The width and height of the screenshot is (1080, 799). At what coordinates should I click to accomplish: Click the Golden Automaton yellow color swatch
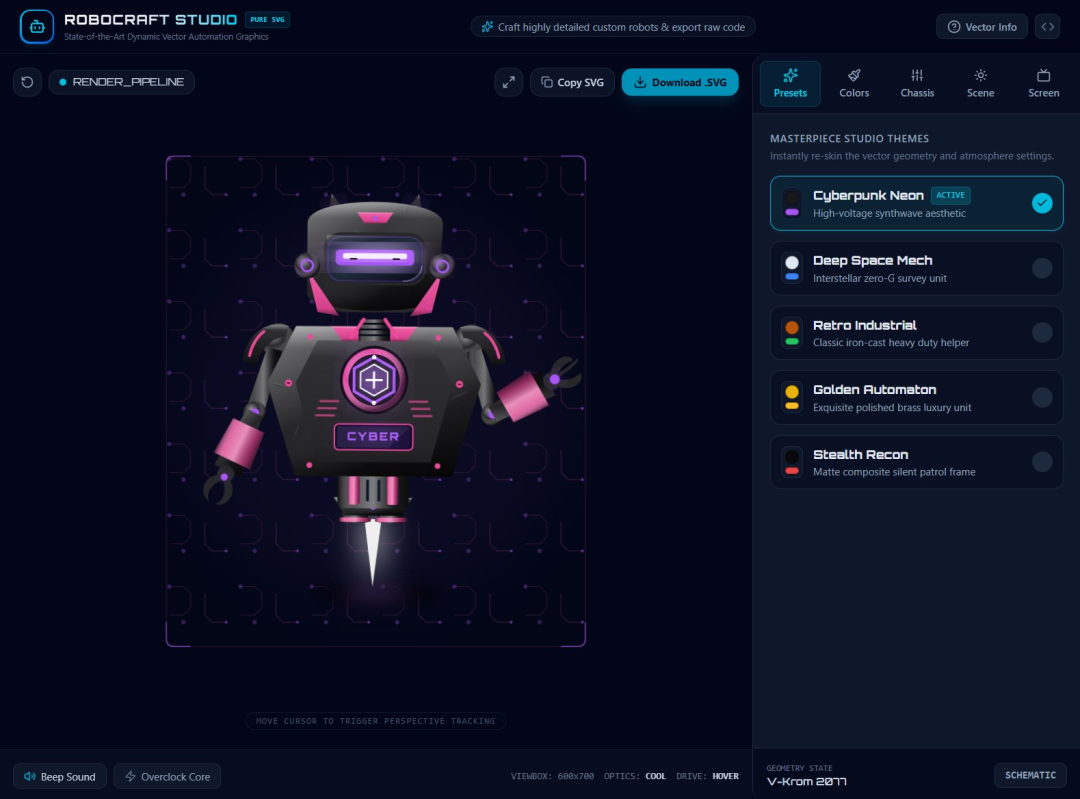(x=792, y=397)
